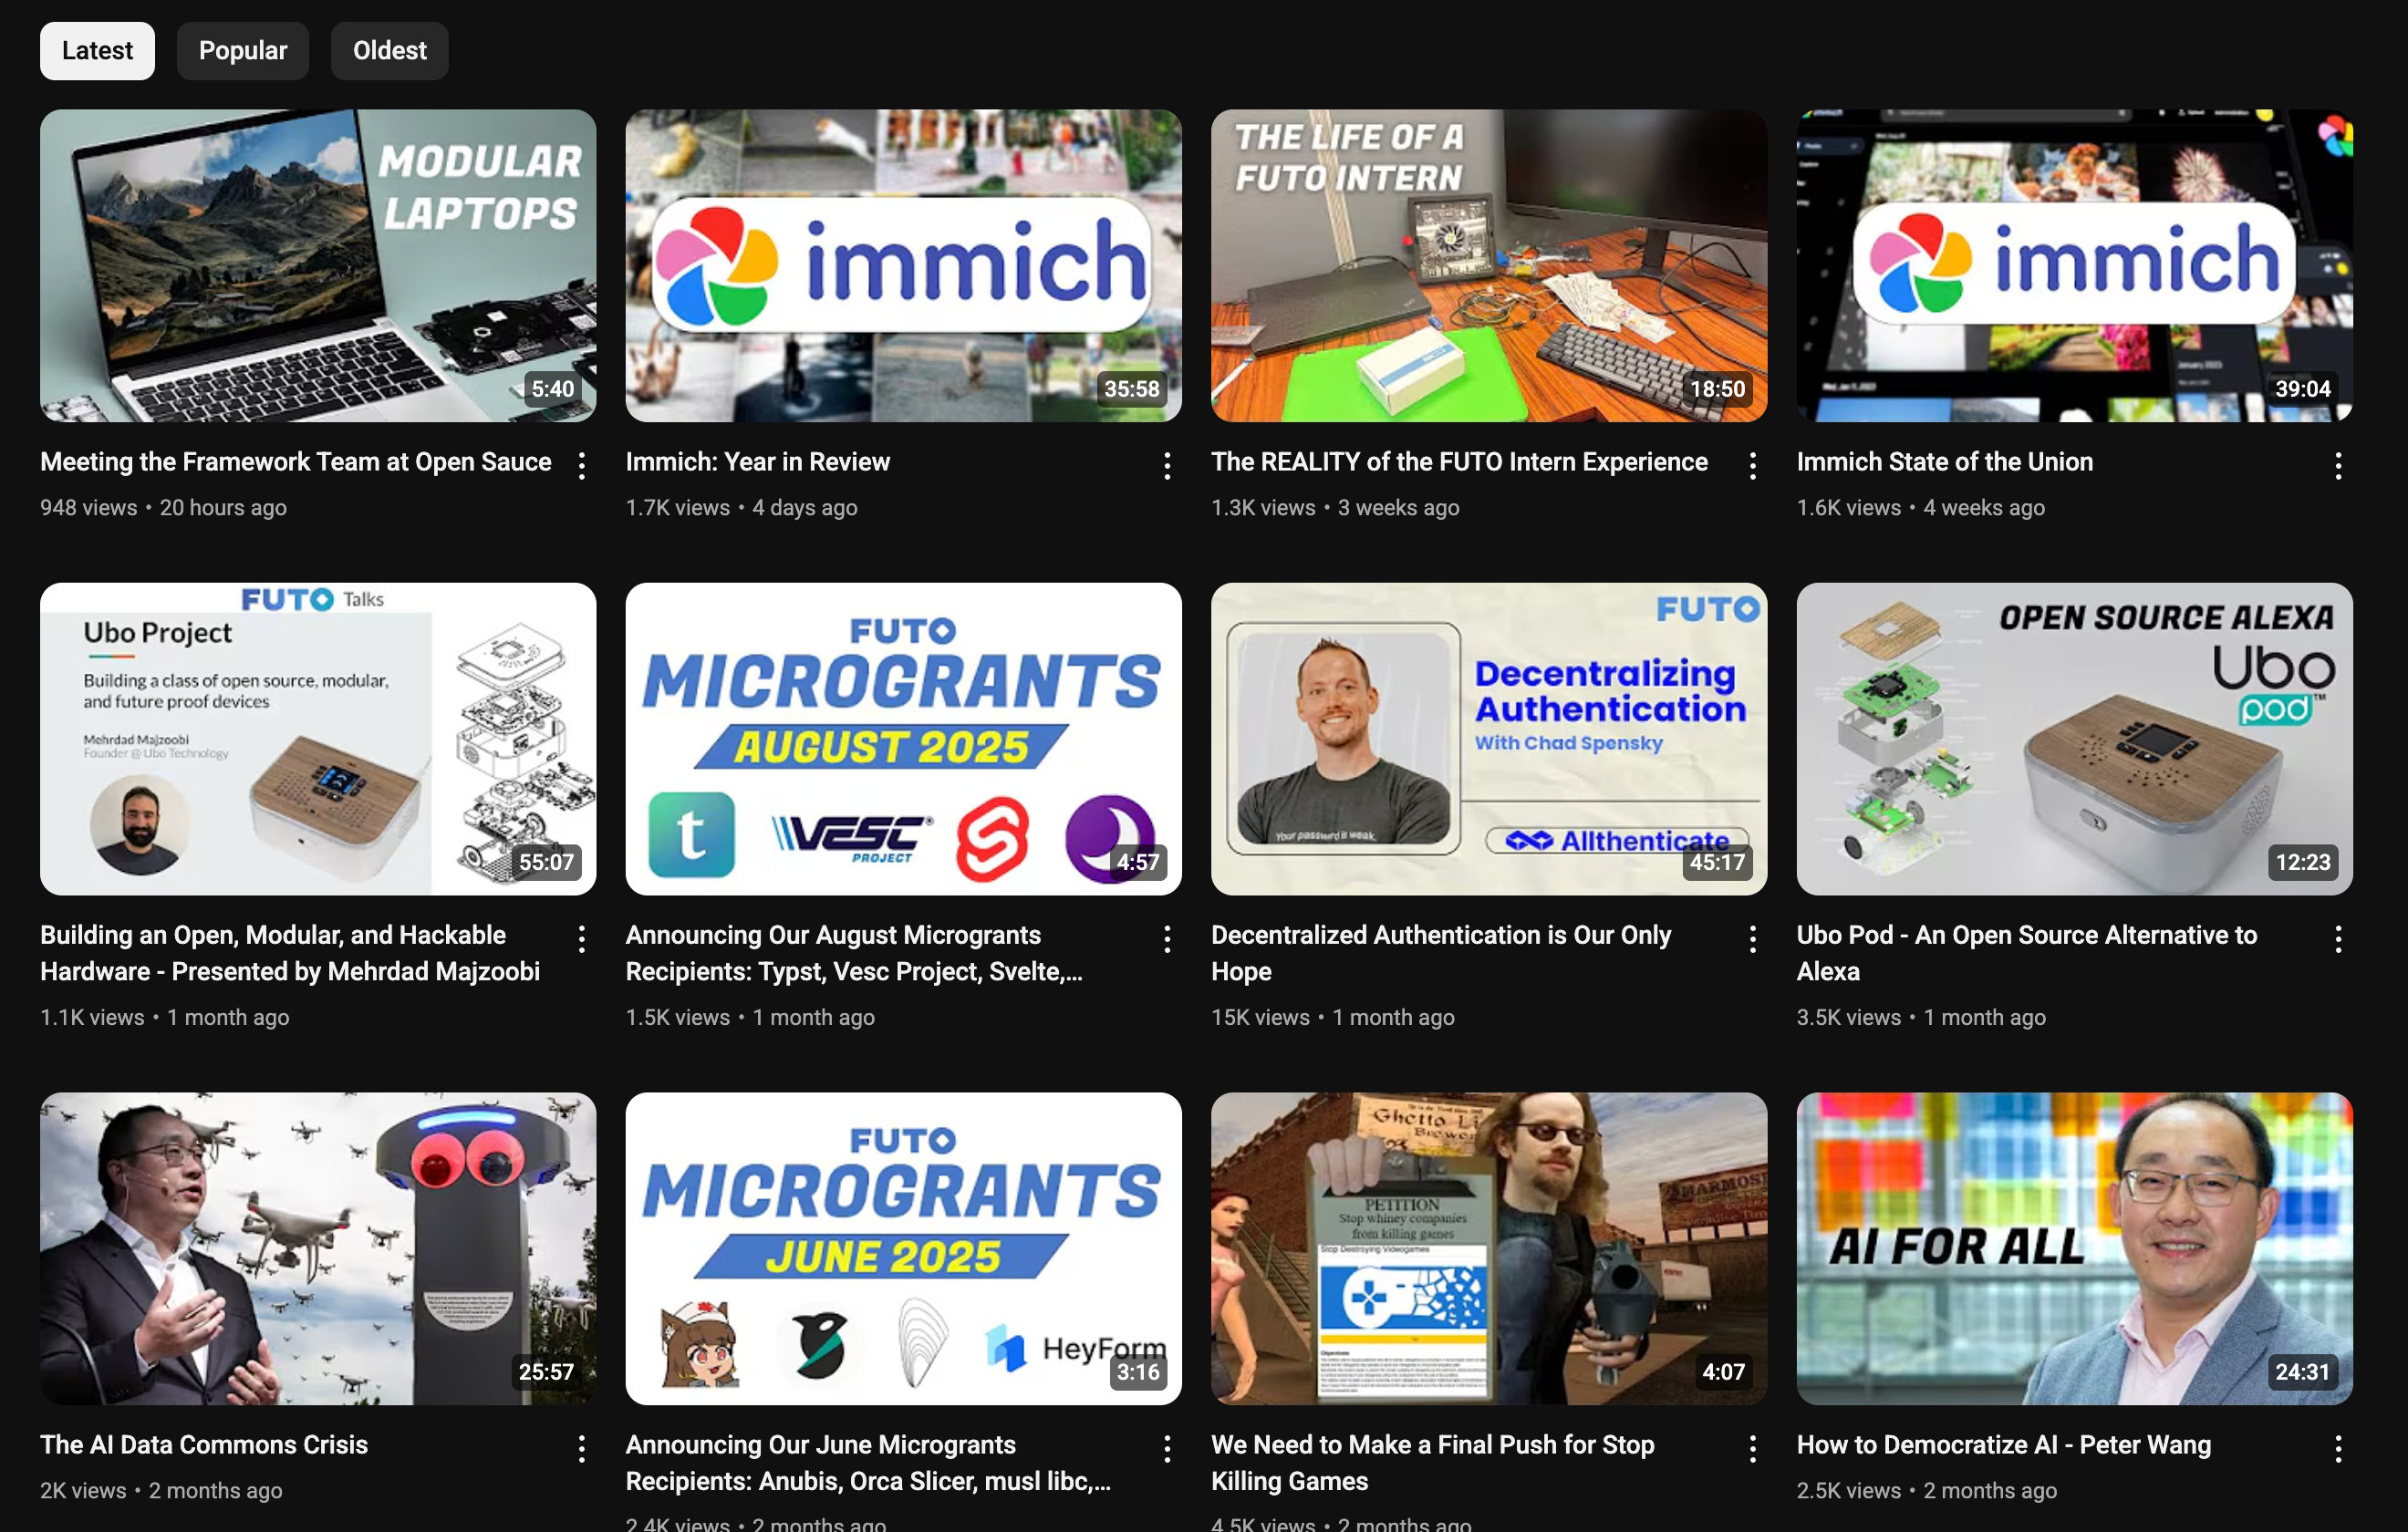Open options menu for Meeting the Framework Team video
The image size is (2408, 1532).
(581, 465)
